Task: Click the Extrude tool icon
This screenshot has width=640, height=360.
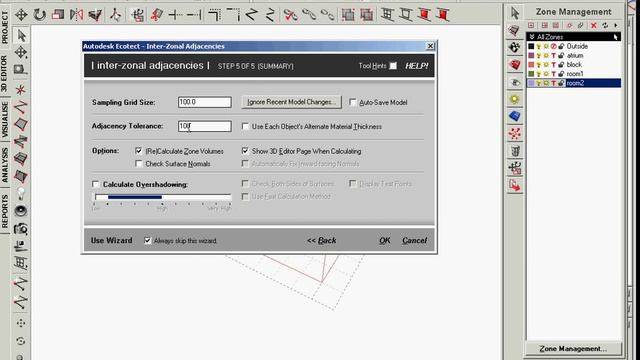Action: point(95,15)
